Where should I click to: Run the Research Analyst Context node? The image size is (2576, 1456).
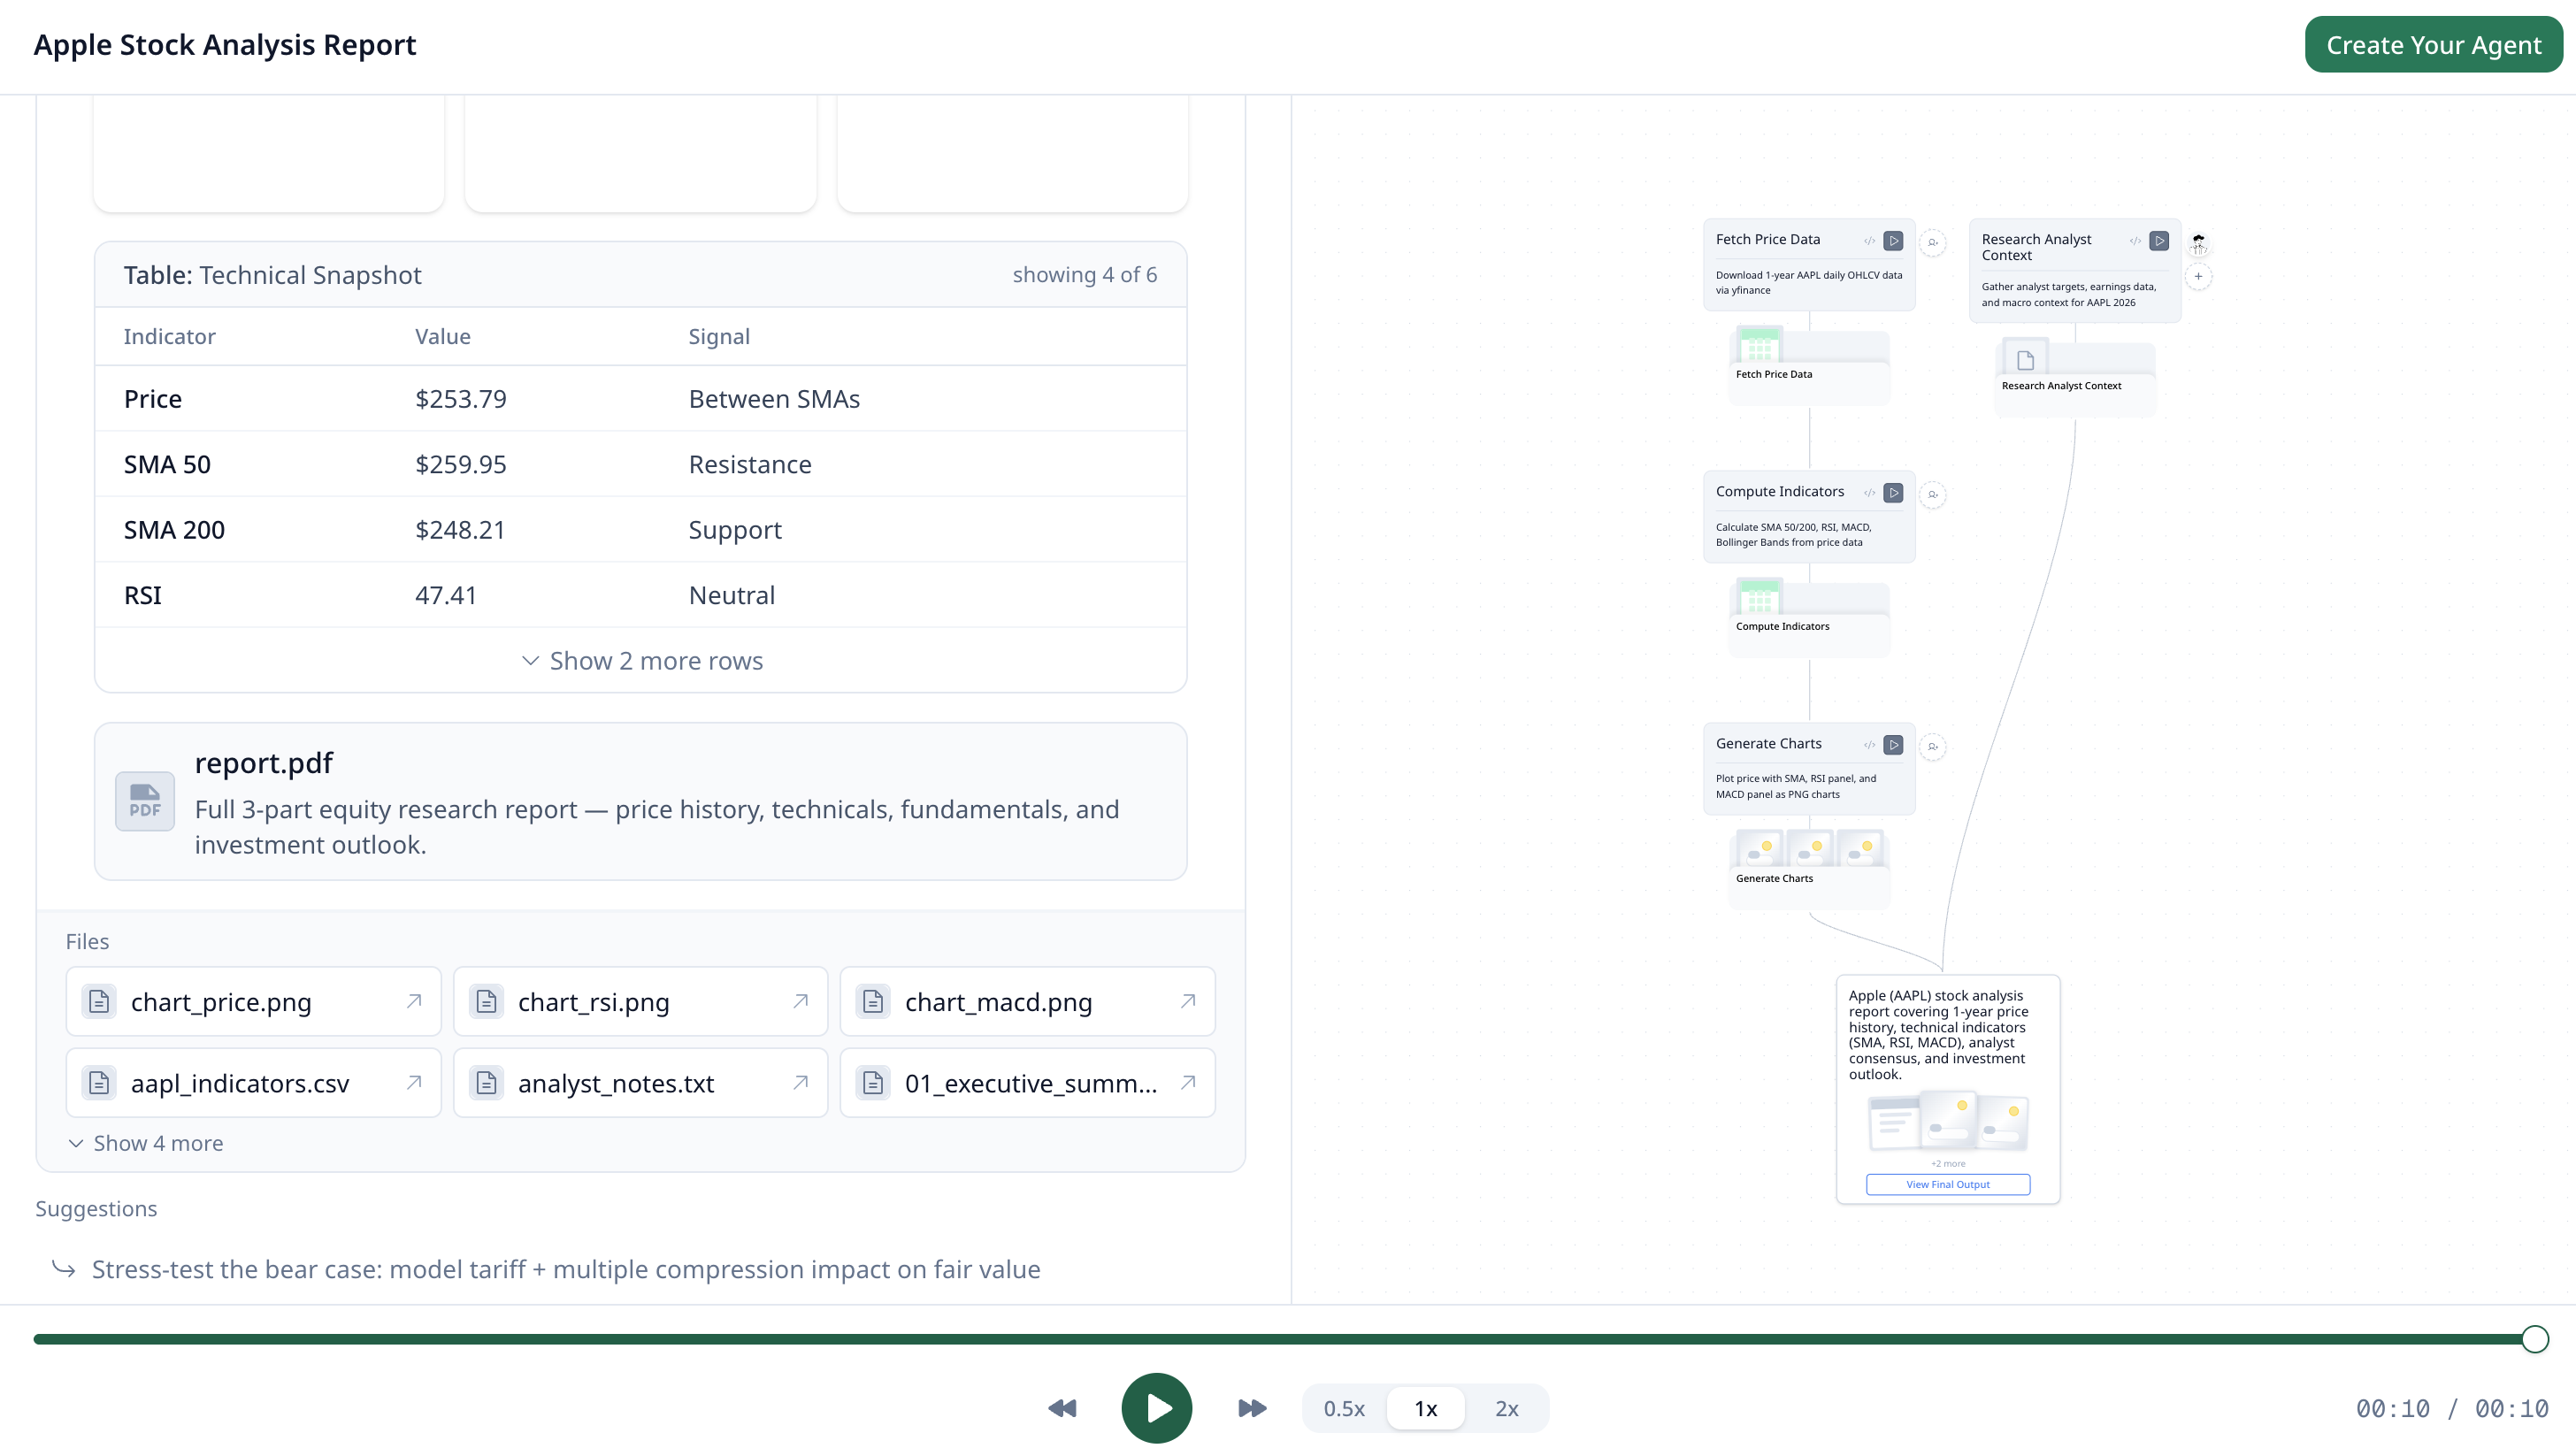click(2159, 241)
